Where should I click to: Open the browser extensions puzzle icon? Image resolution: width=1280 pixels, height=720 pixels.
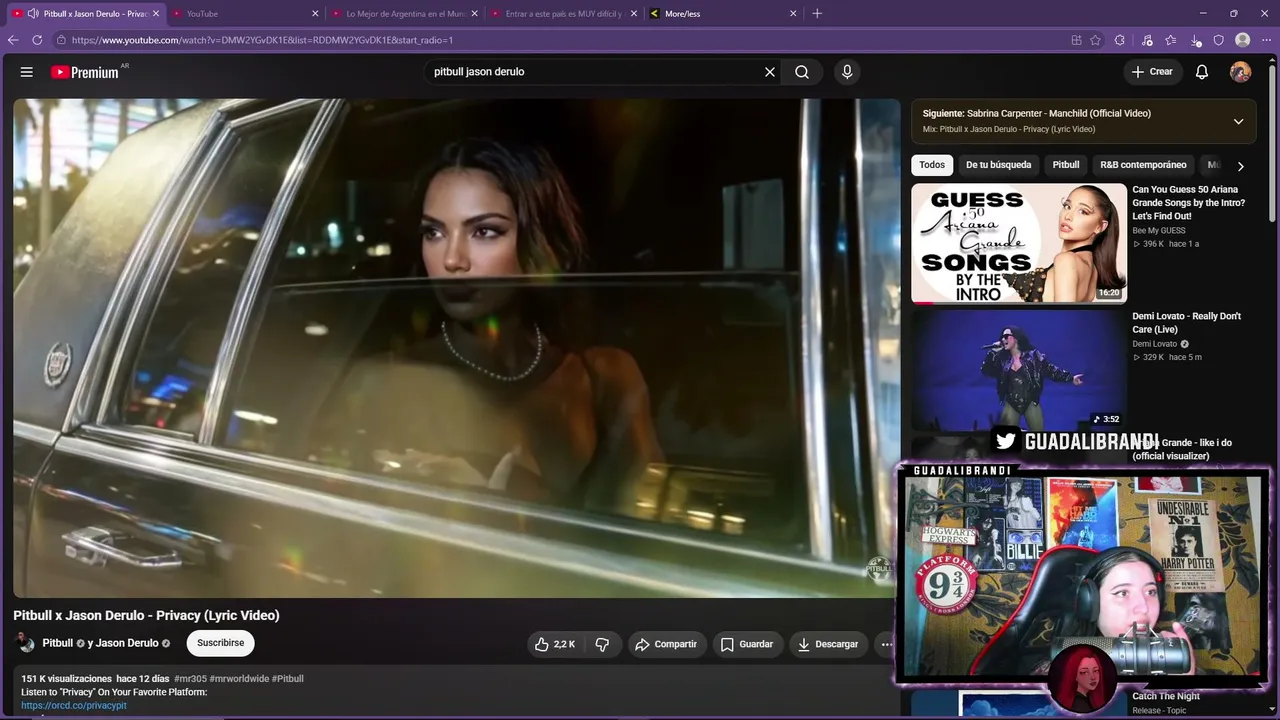click(1120, 40)
